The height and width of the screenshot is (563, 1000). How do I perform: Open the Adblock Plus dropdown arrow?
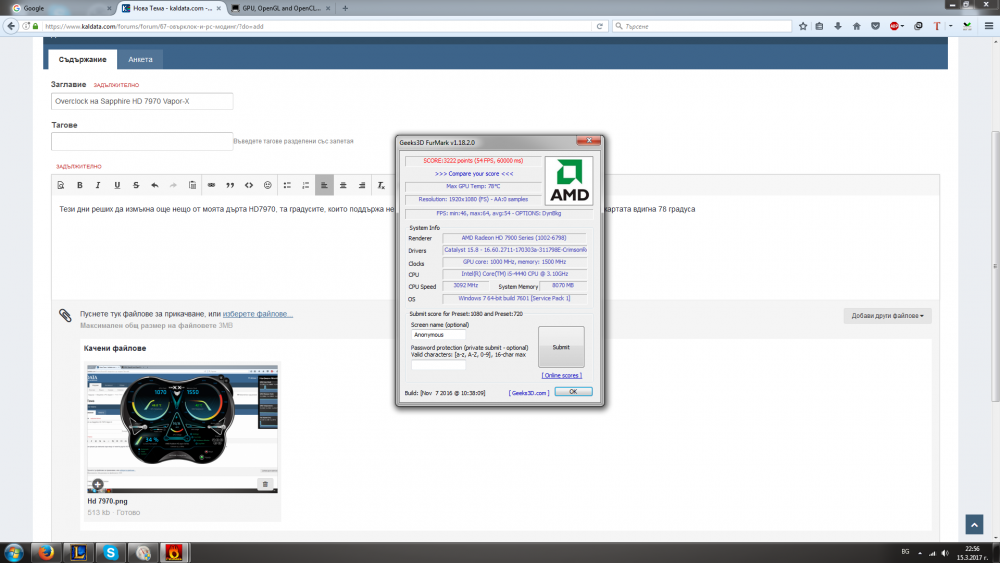902,26
